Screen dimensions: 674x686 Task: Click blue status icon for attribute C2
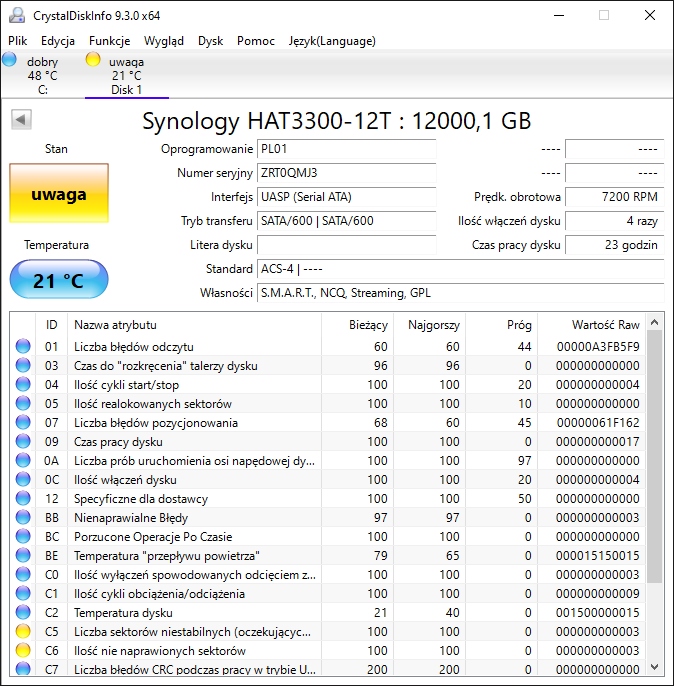pyautogui.click(x=23, y=612)
